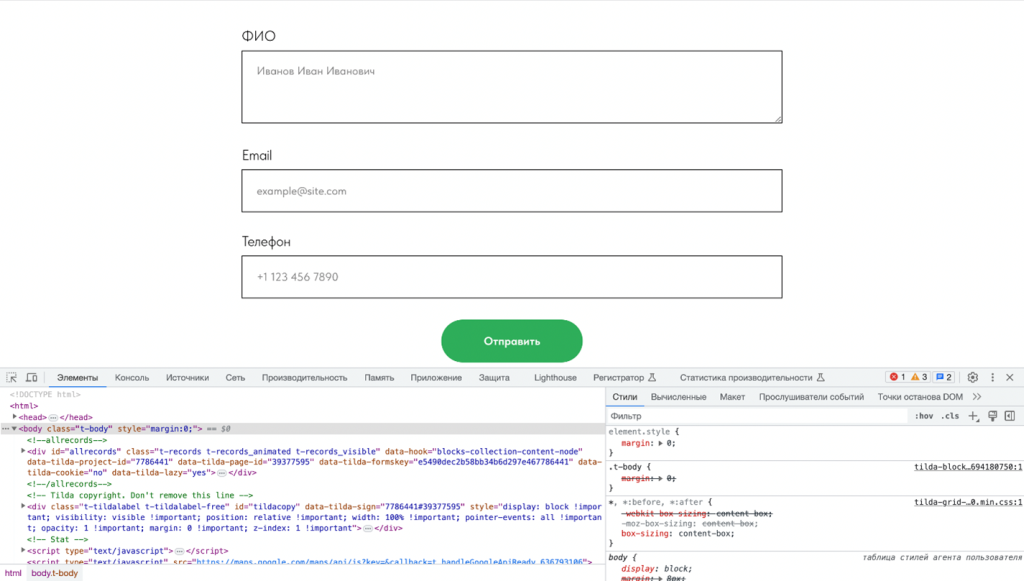This screenshot has width=1024, height=581.
Task: Expand margin shorthand in element.style
Action: [660, 443]
